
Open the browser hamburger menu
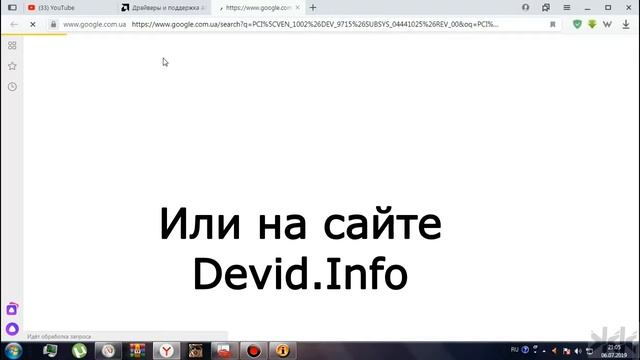[x=567, y=7]
